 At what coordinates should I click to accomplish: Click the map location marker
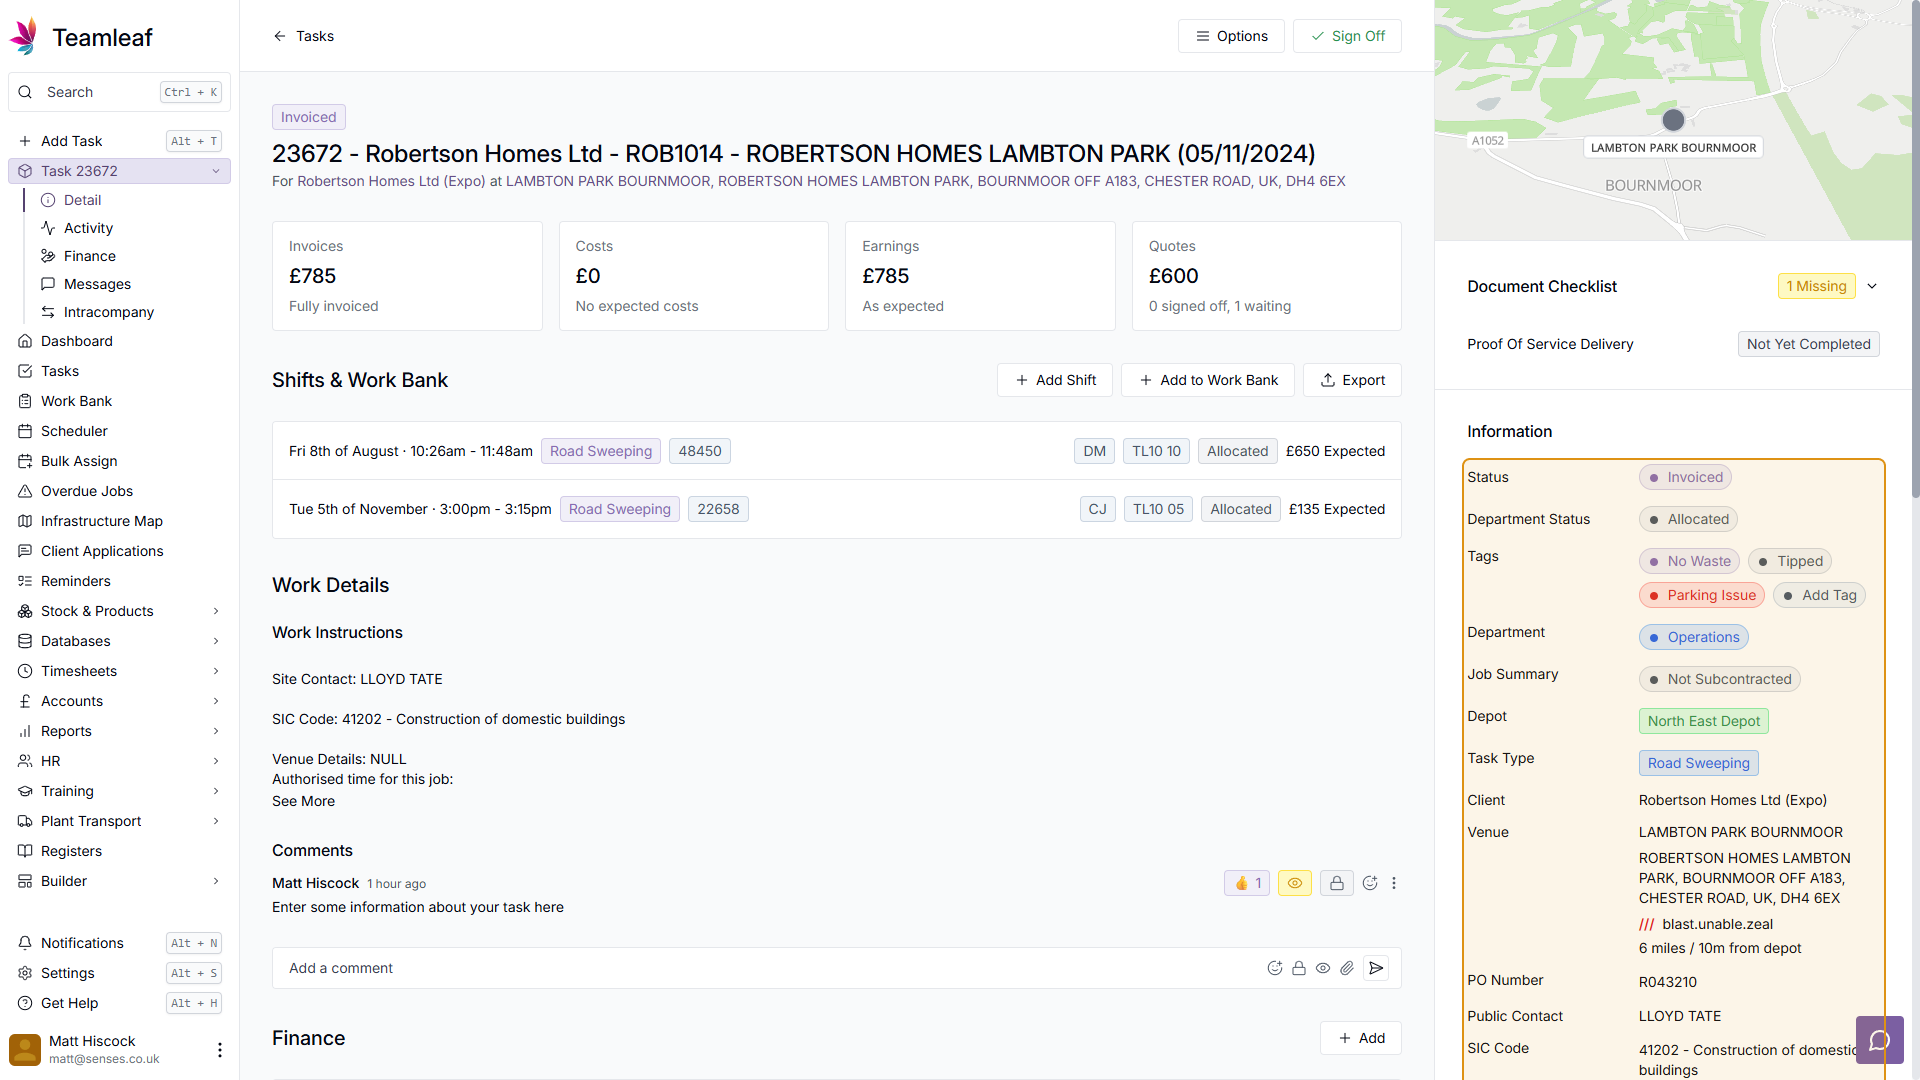[x=1673, y=120]
